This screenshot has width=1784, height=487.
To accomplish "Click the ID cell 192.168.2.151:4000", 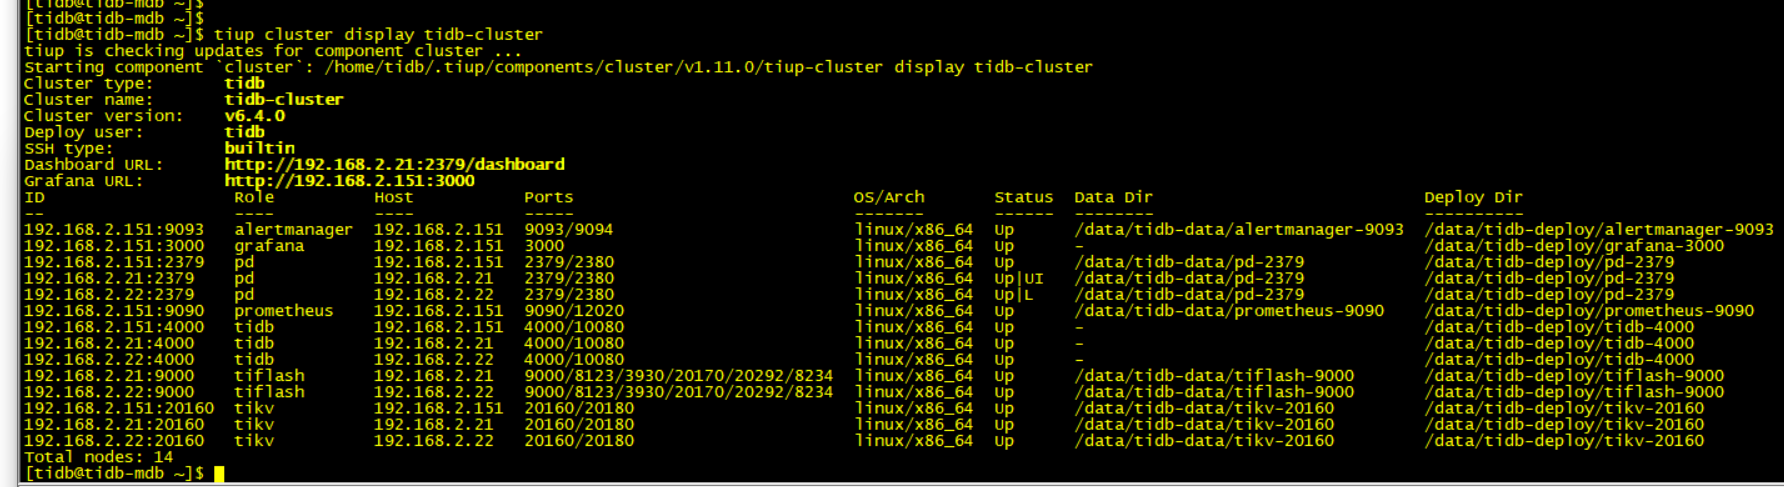I will coord(114,326).
